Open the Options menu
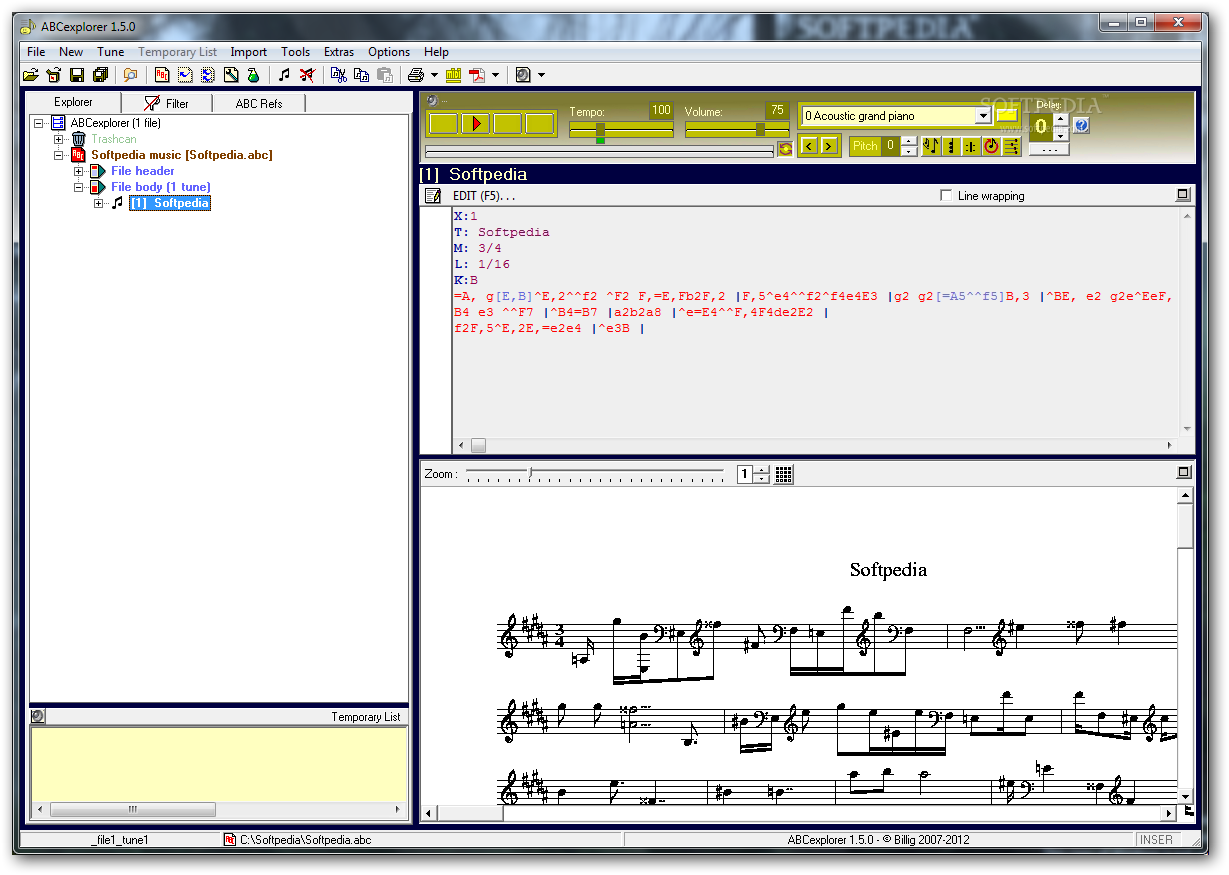This screenshot has height=875, width=1229. pos(389,52)
